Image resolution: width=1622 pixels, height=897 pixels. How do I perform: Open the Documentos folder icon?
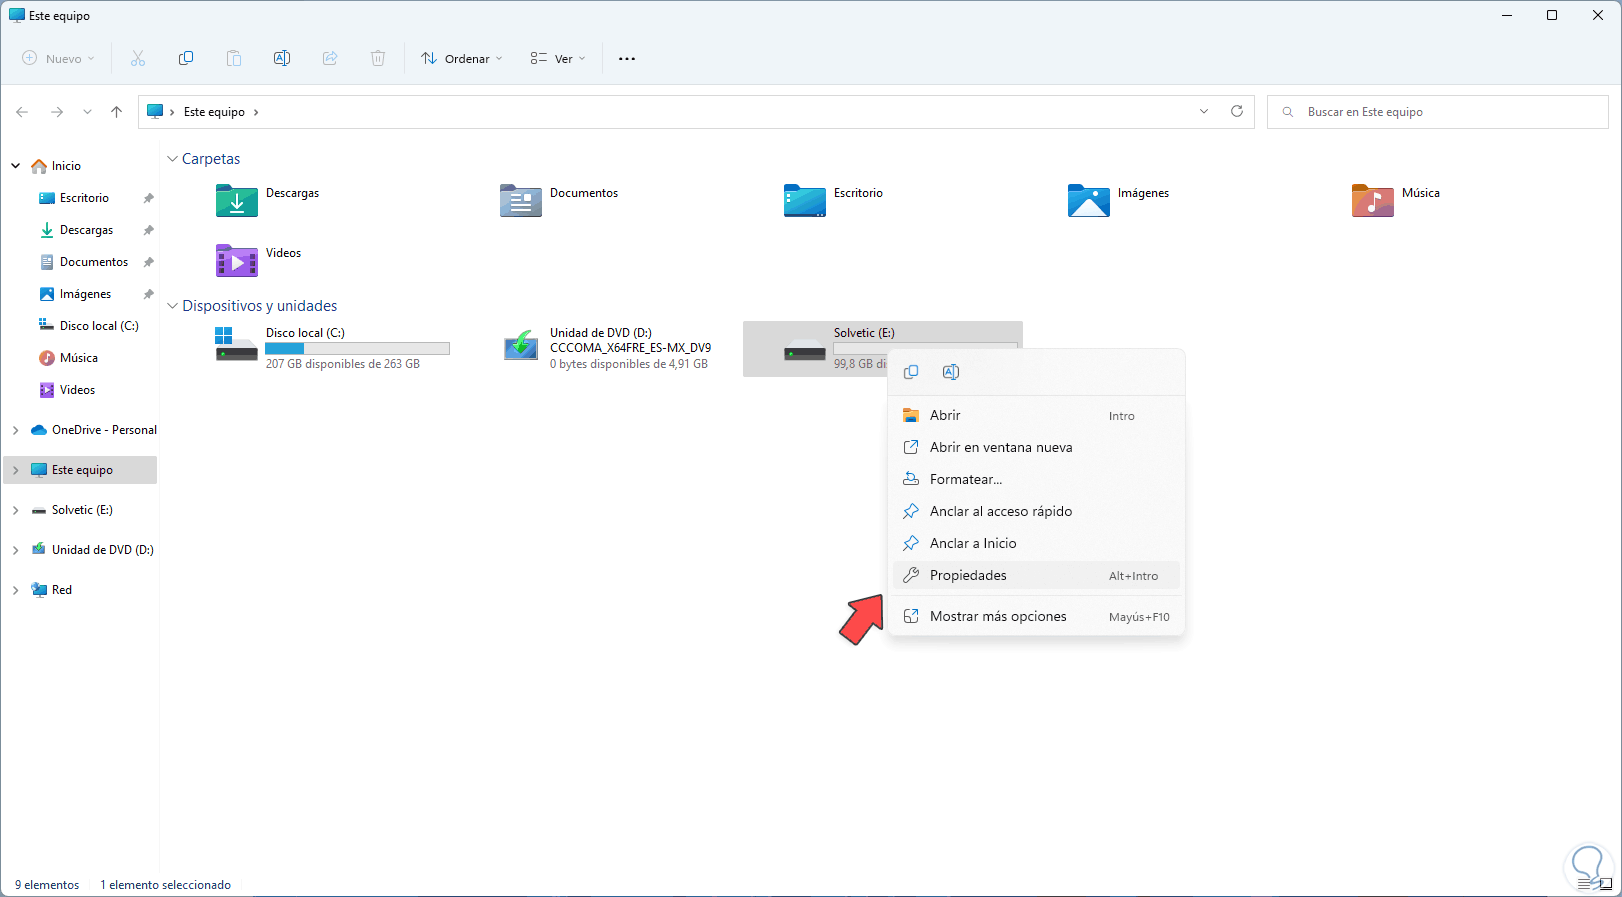click(x=521, y=201)
